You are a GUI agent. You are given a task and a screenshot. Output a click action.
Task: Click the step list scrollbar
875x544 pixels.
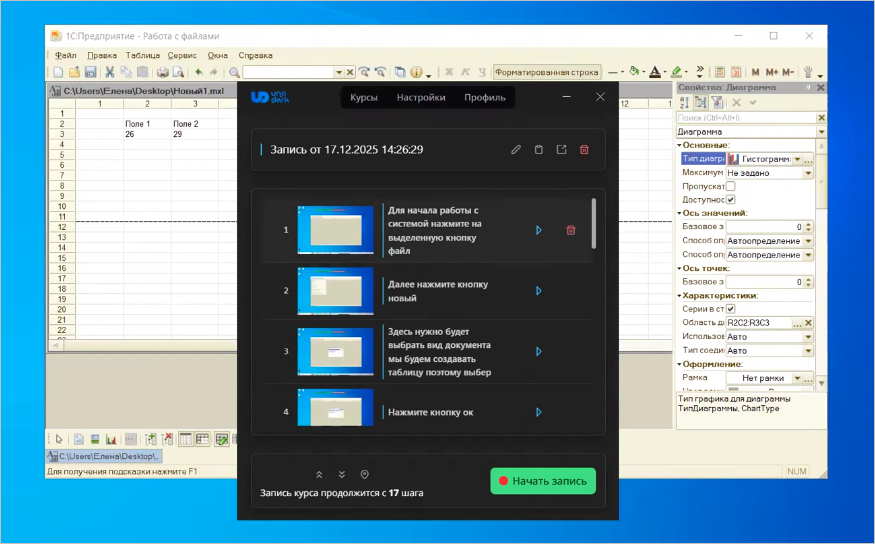[594, 224]
